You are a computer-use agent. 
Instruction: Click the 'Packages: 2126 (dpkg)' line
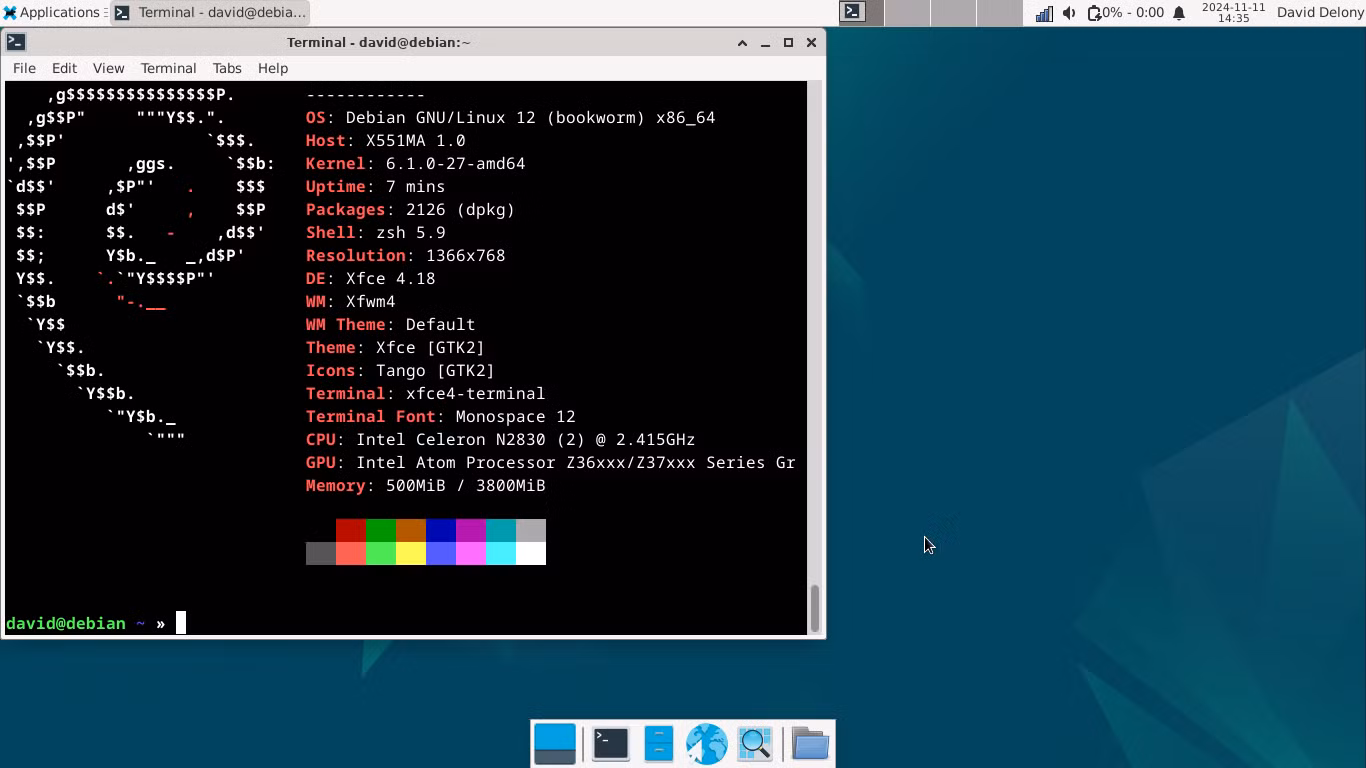pyautogui.click(x=411, y=209)
